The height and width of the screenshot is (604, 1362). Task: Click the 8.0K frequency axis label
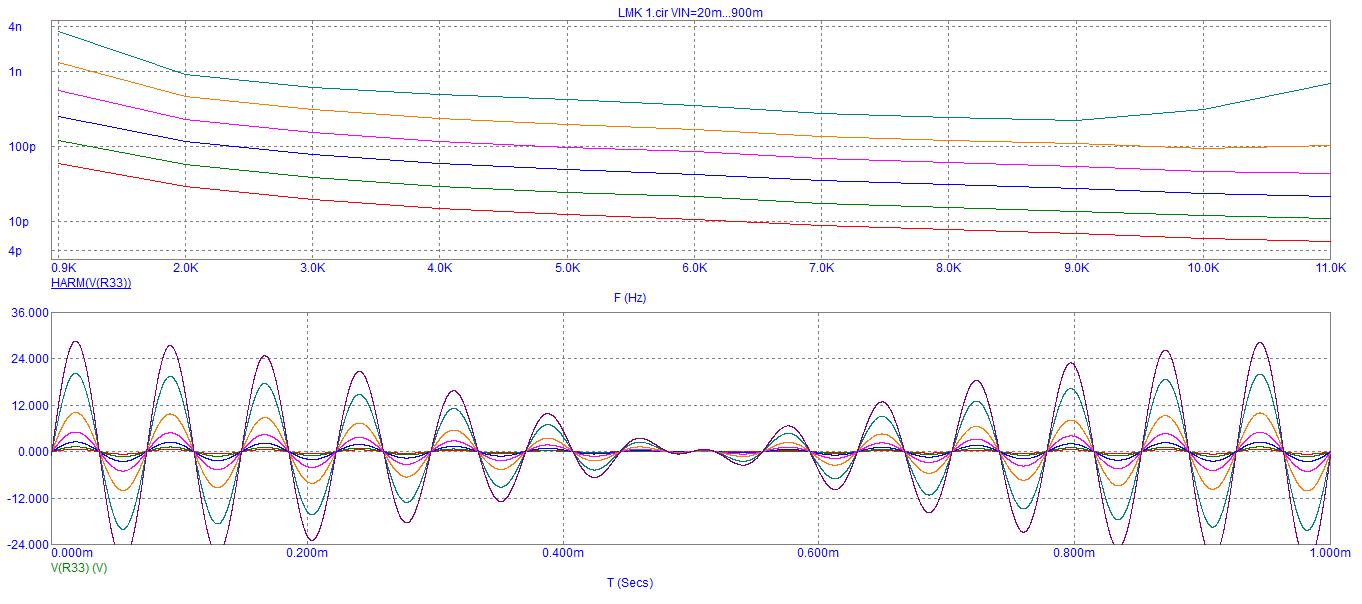click(949, 269)
